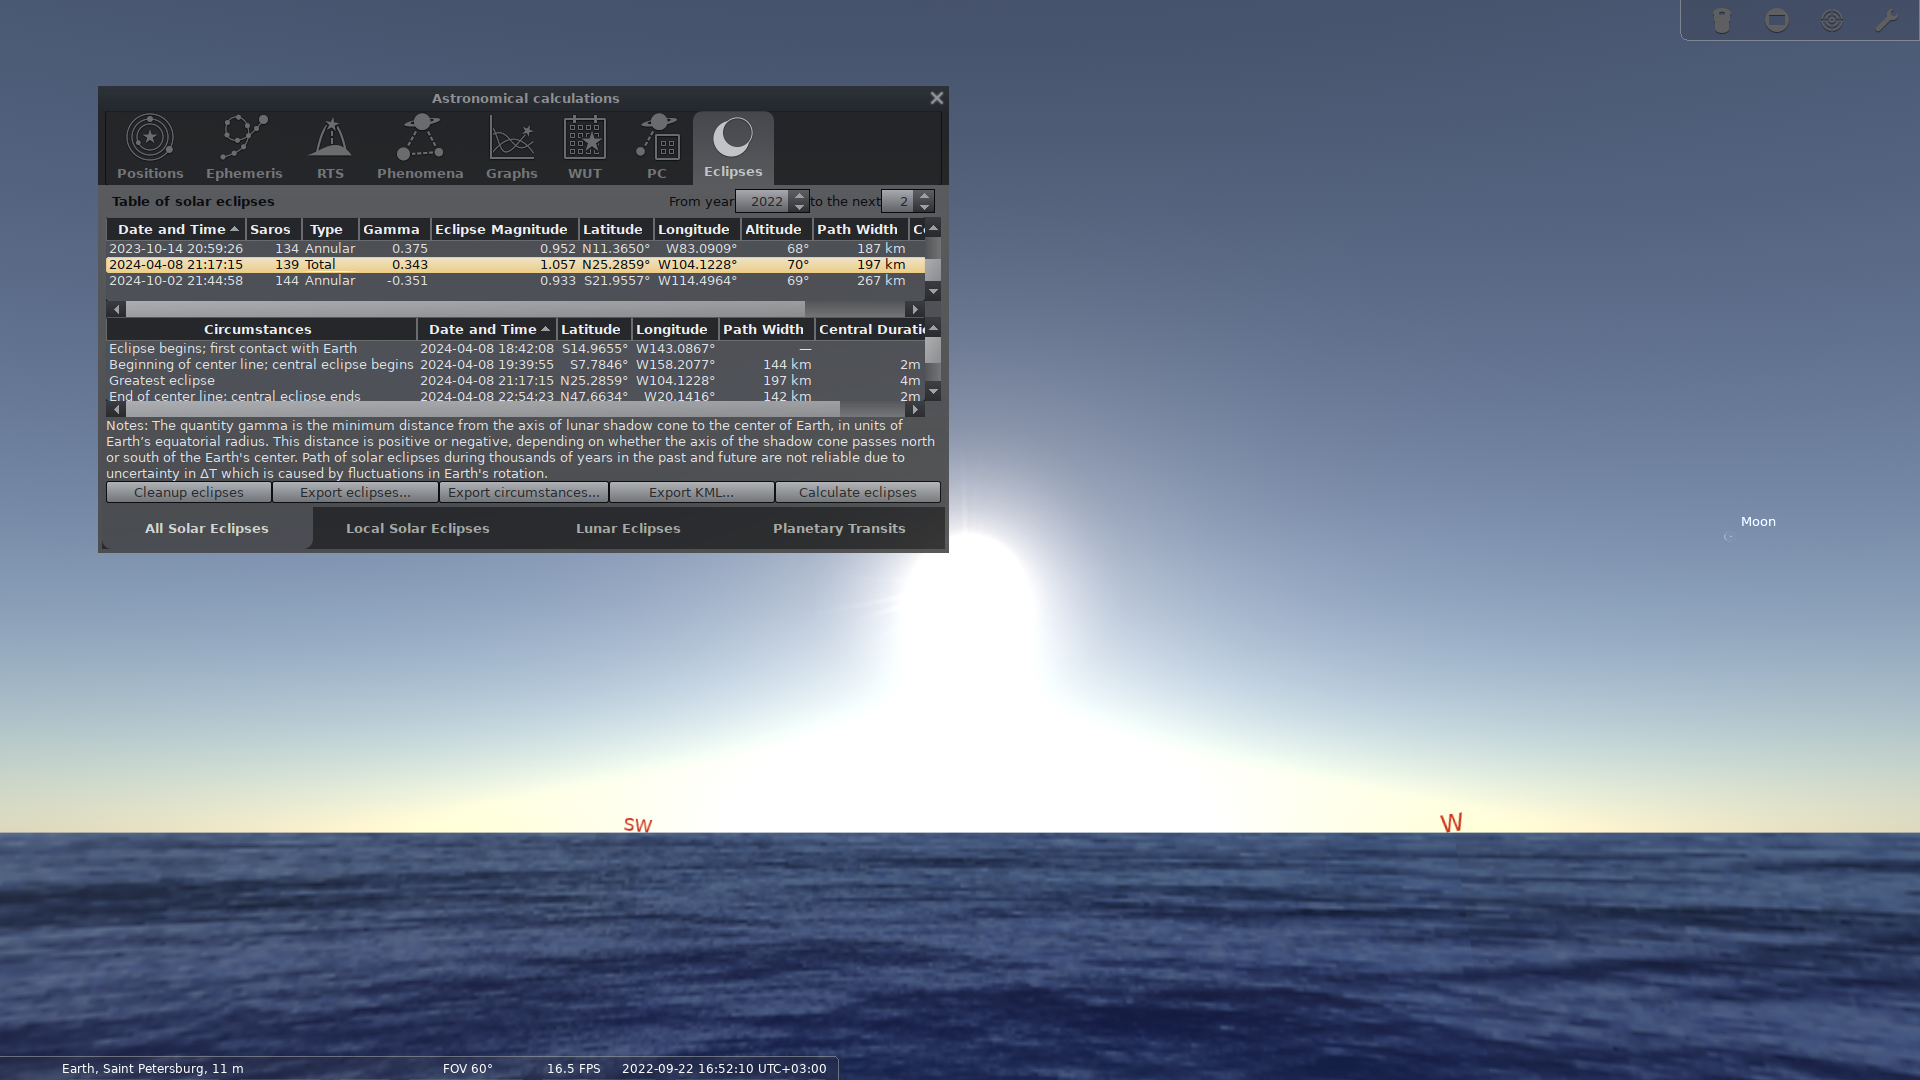Decrease the 'to the next' years value
The height and width of the screenshot is (1080, 1920).
[x=925, y=206]
